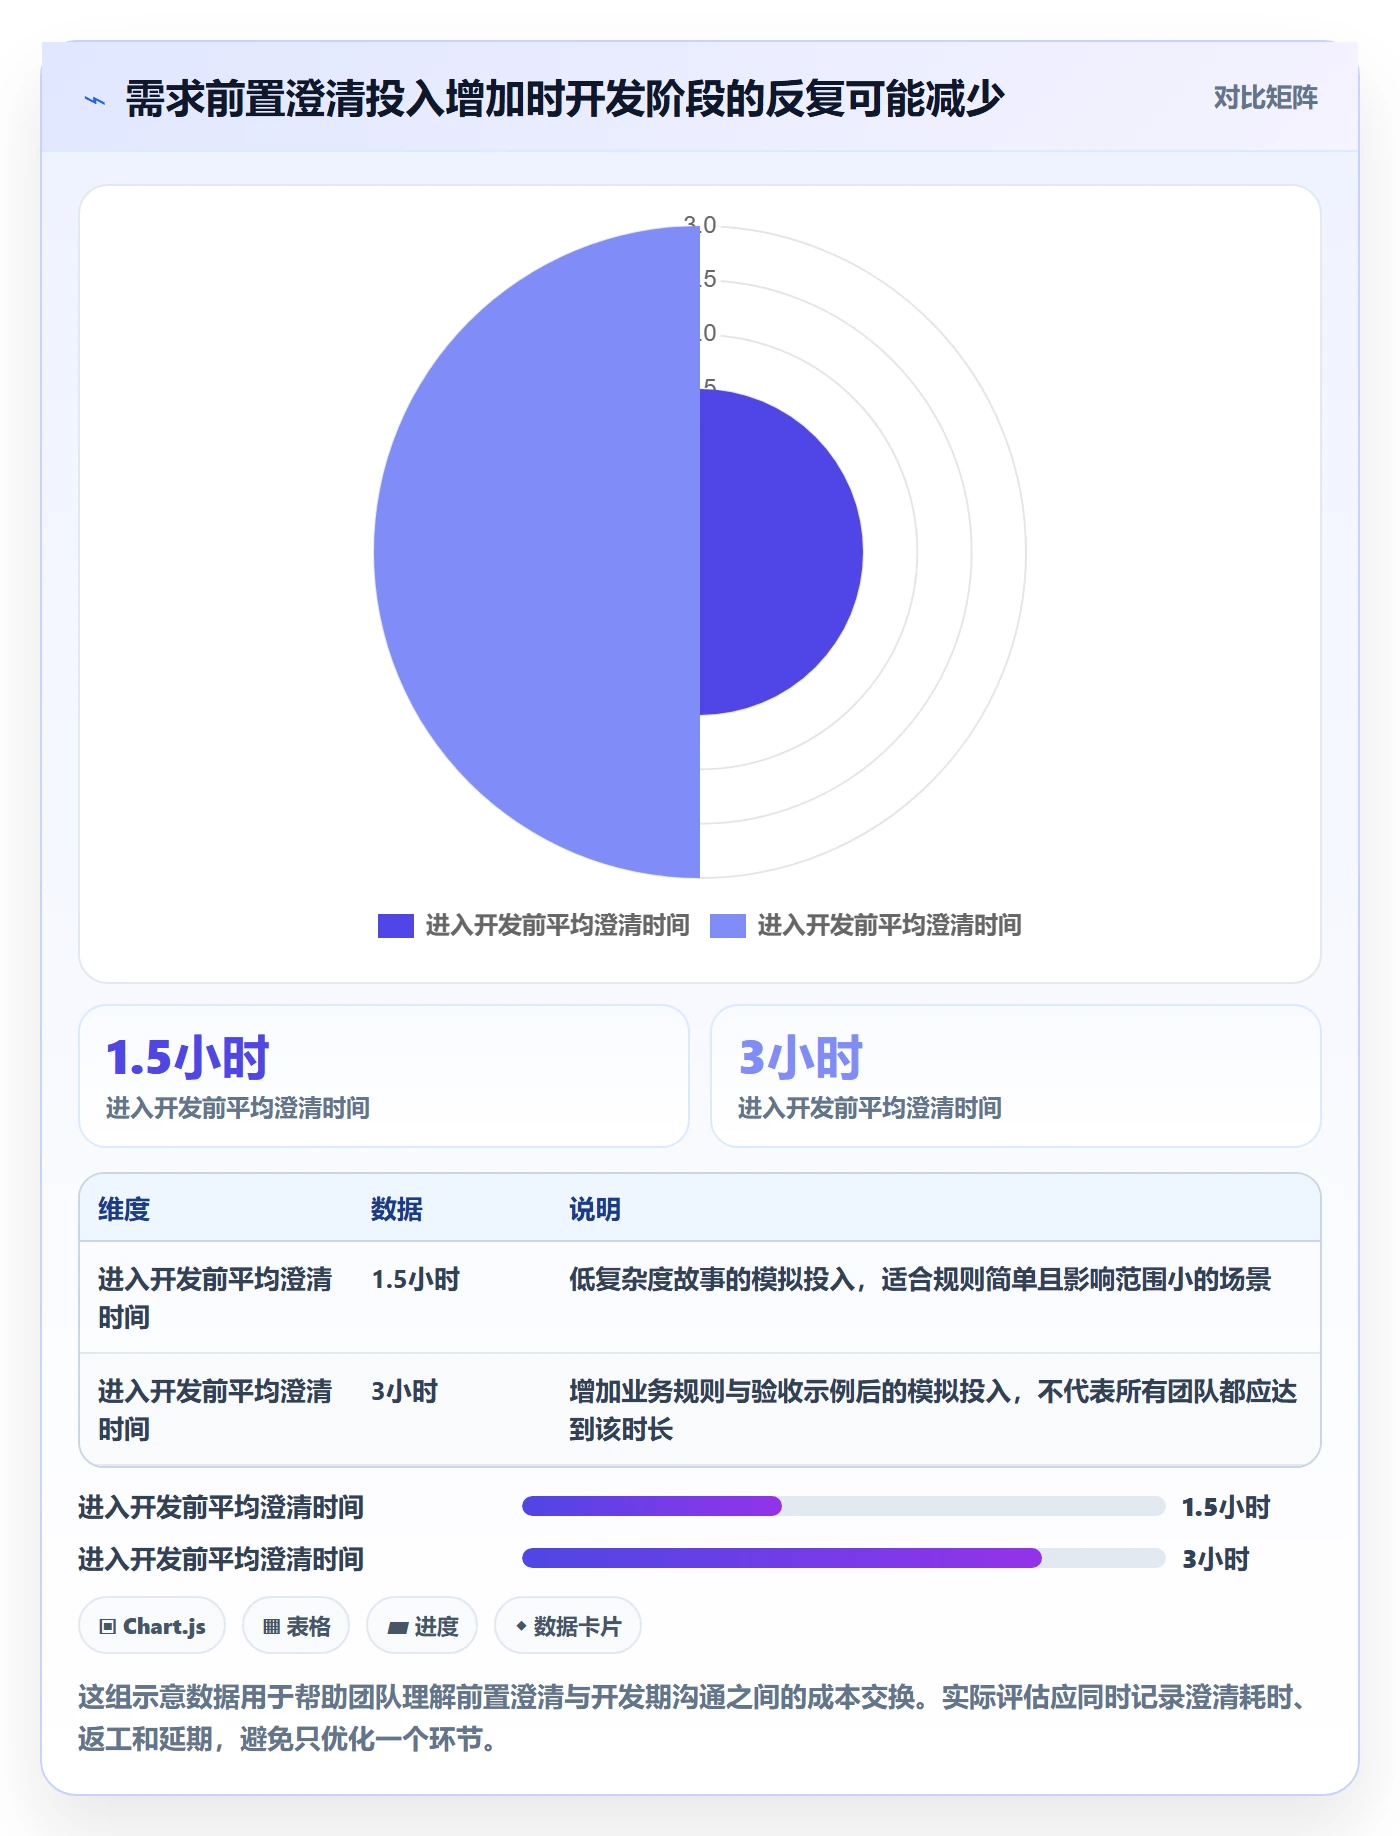Click the light blue 3.0 polar area segment
Image resolution: width=1400 pixels, height=1836 pixels.
pos(537,552)
